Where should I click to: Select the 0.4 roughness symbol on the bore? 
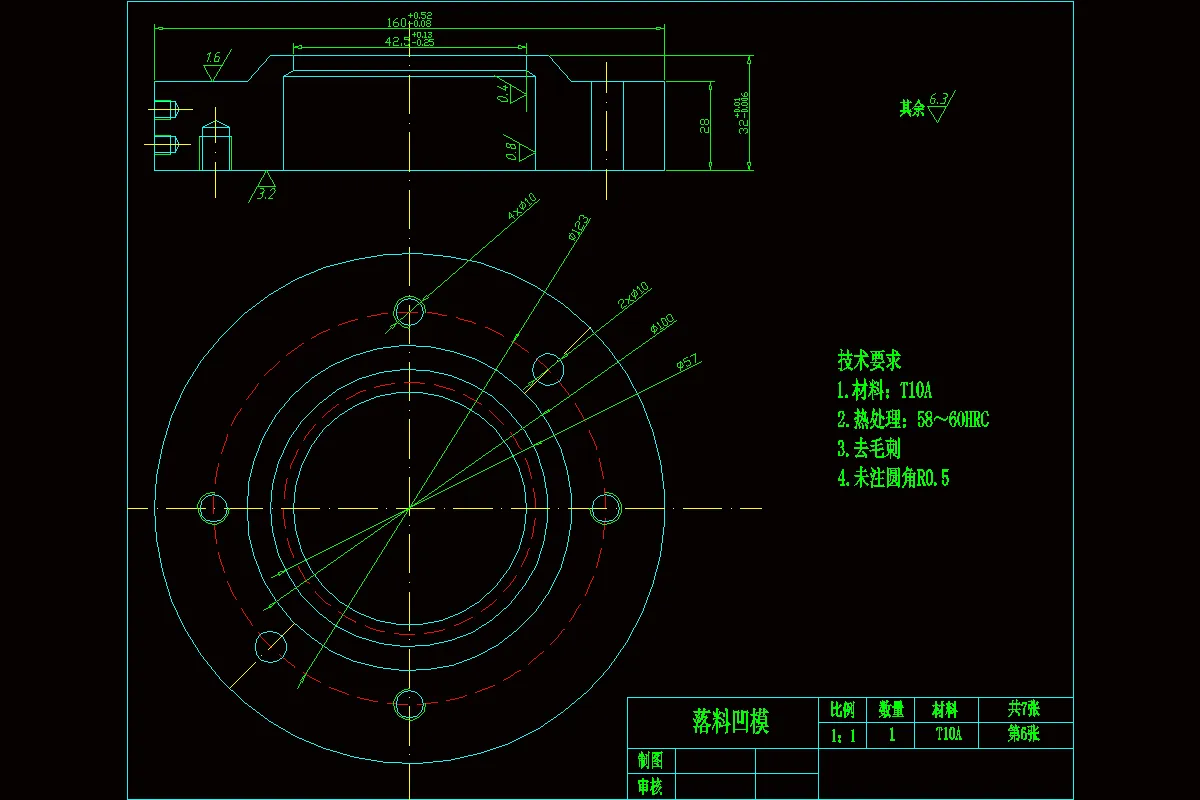tap(509, 91)
